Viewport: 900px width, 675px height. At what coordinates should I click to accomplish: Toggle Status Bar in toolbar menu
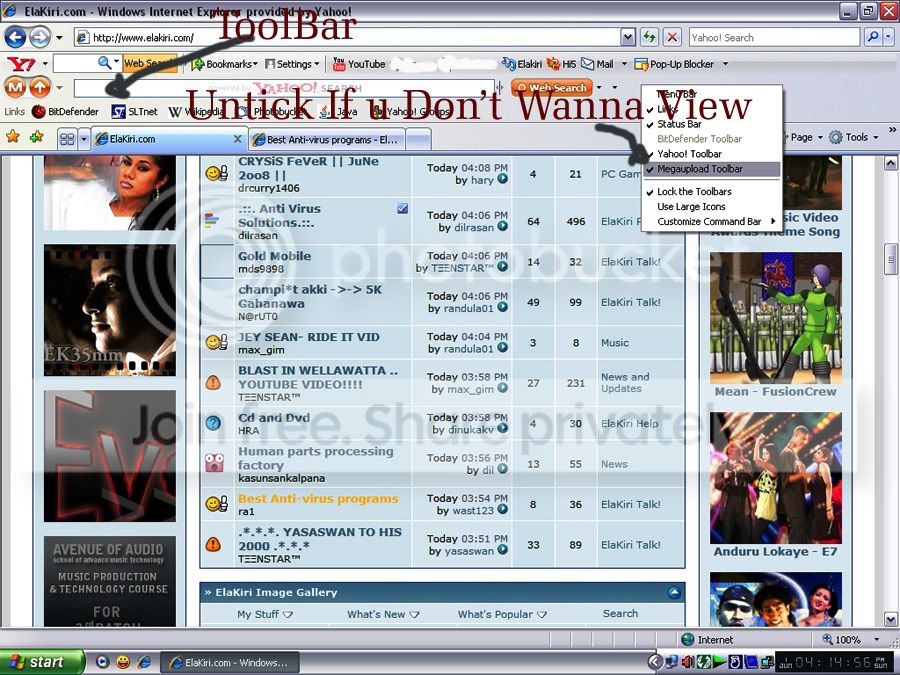tap(711, 124)
